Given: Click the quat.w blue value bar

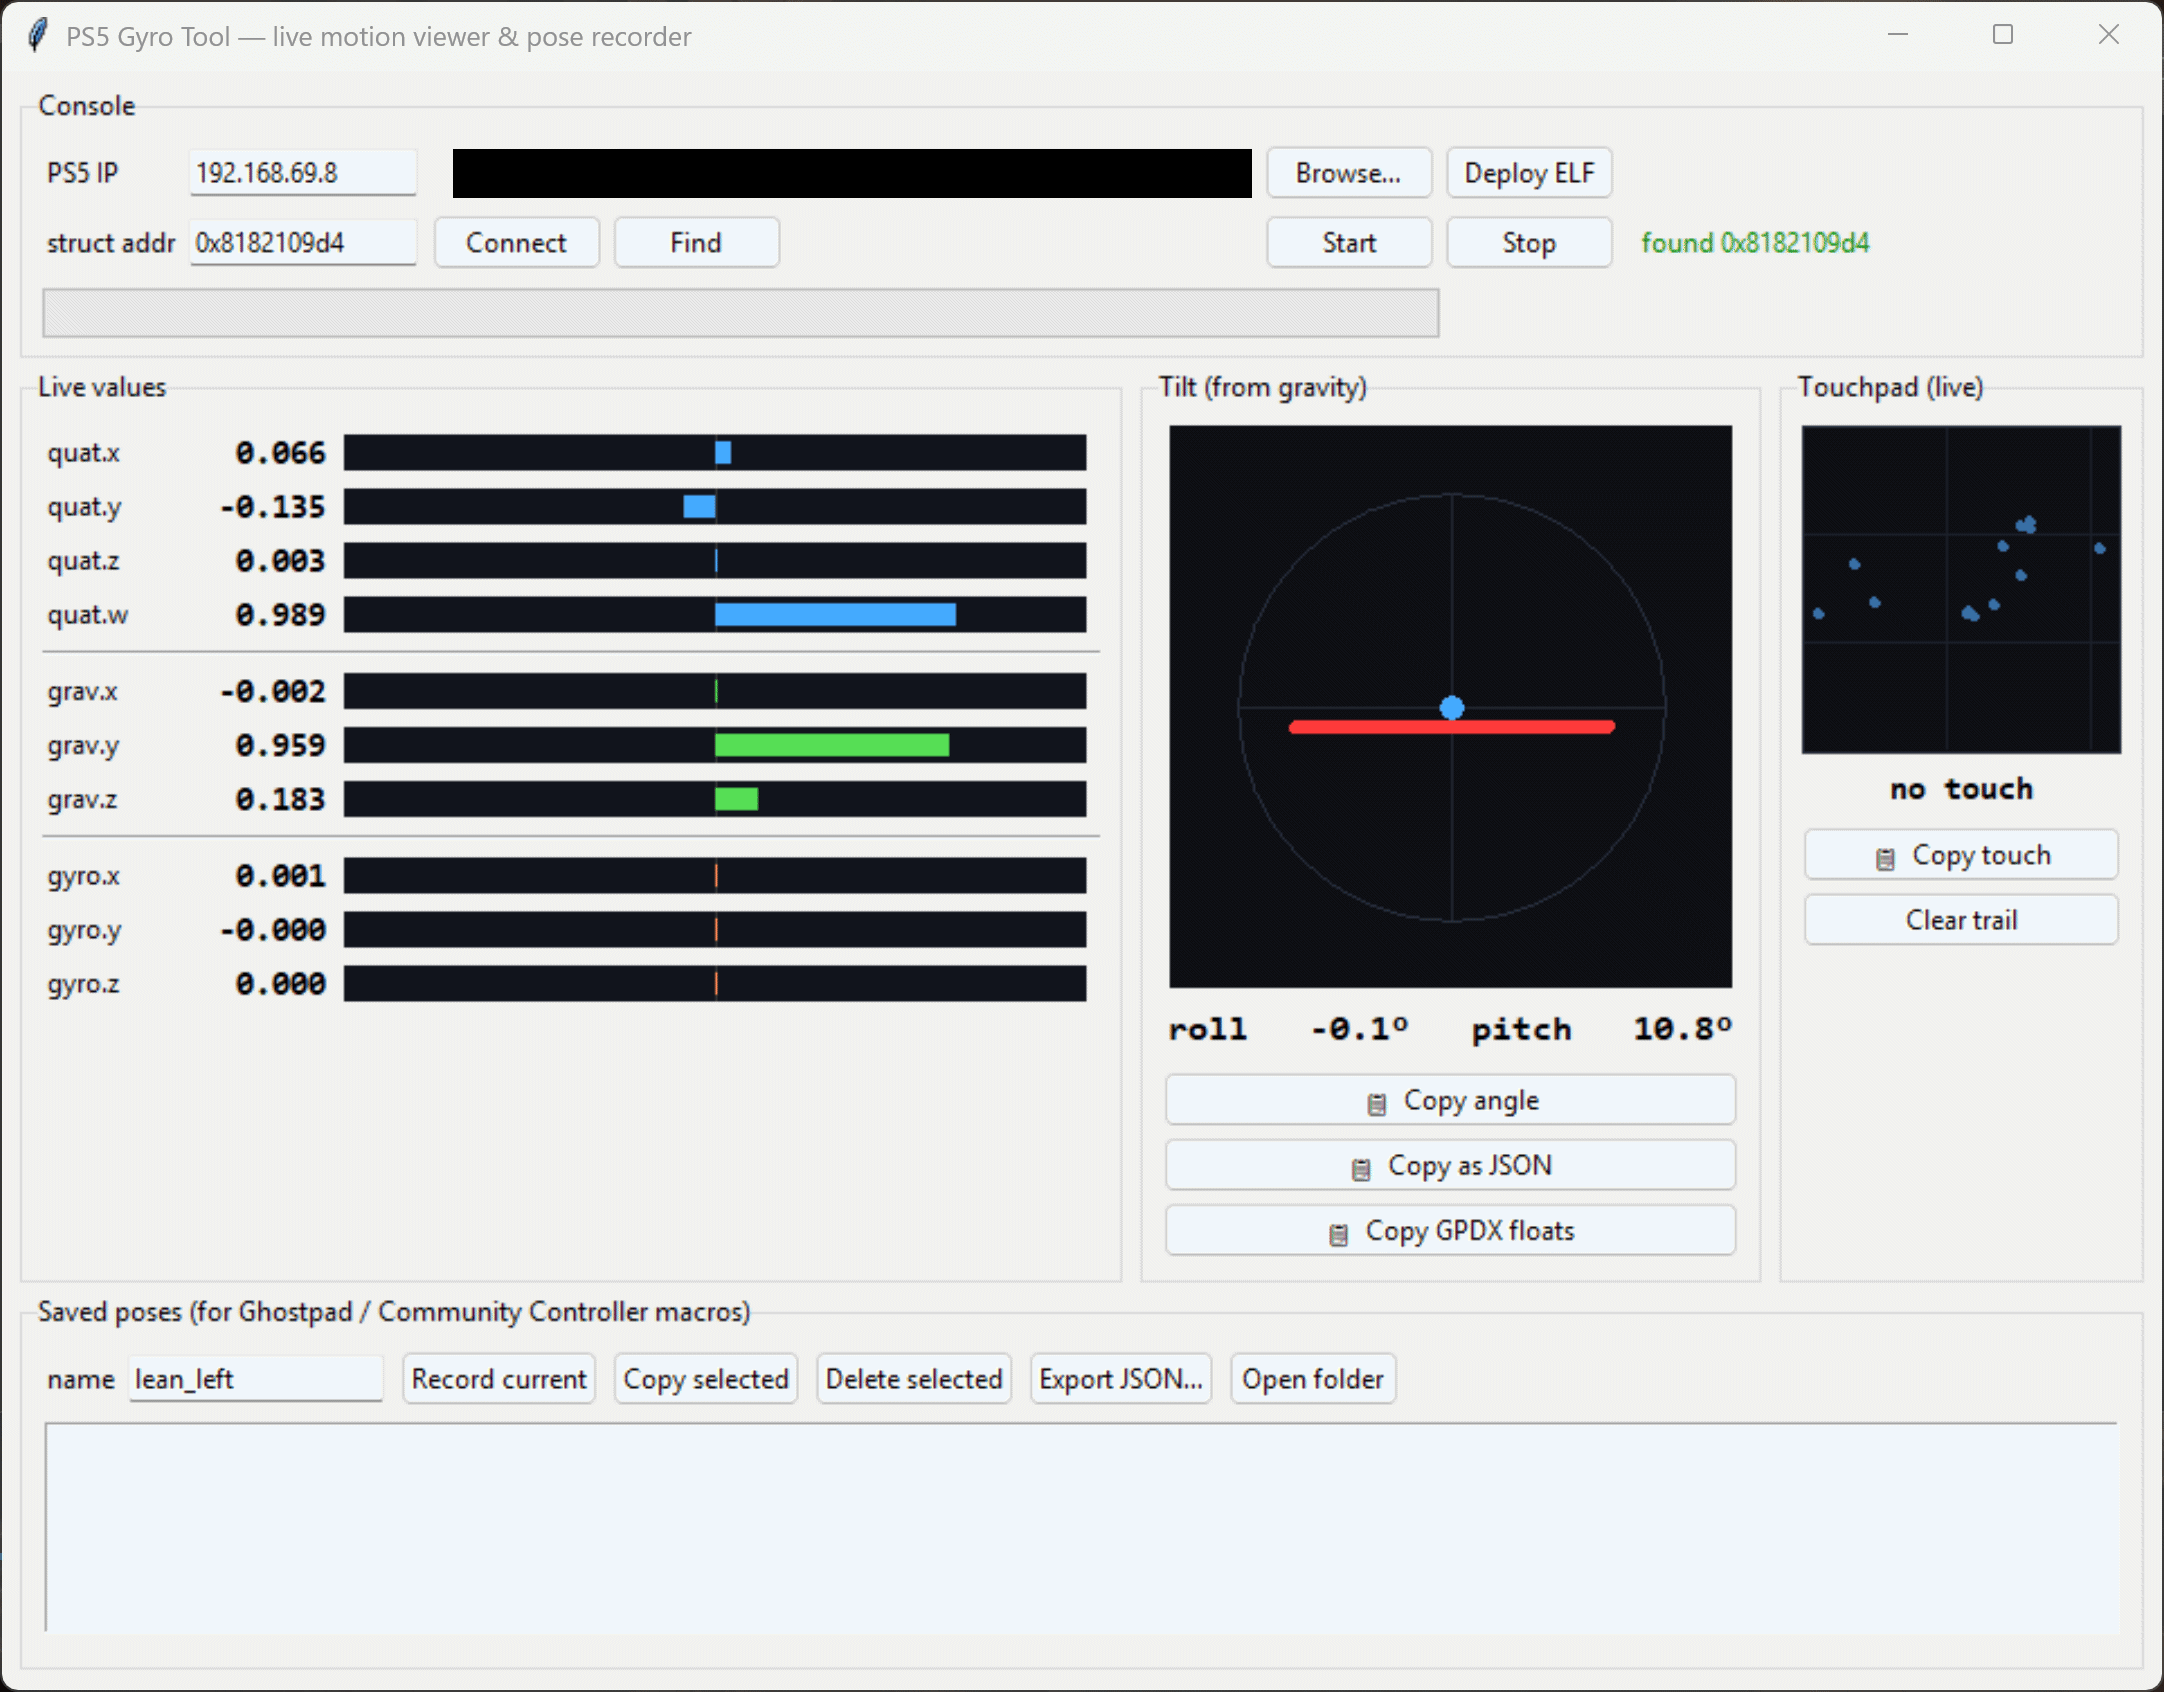Looking at the screenshot, I should (x=835, y=615).
